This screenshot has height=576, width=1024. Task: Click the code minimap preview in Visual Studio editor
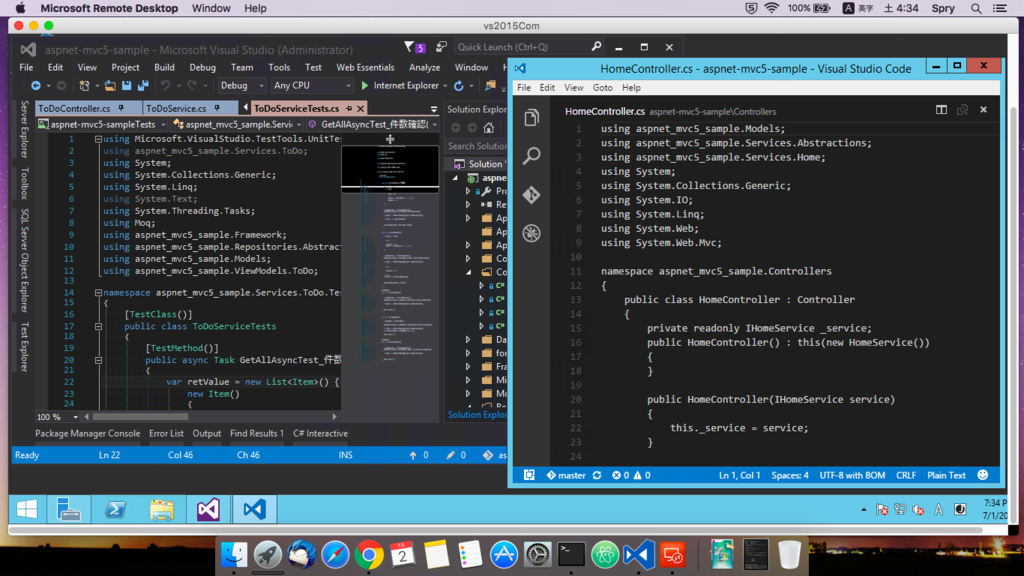coord(390,168)
